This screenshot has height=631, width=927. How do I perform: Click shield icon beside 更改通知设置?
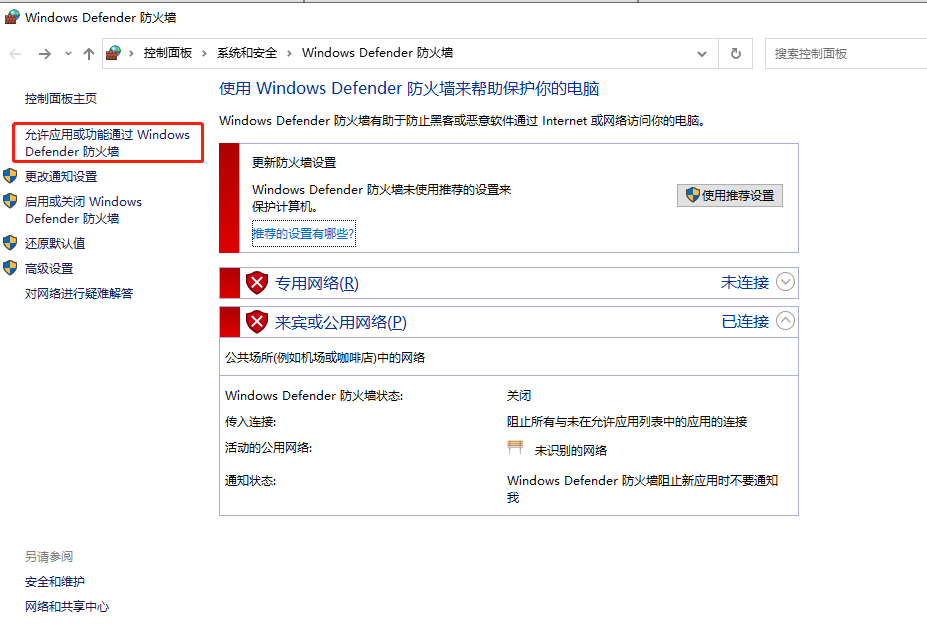(10, 176)
